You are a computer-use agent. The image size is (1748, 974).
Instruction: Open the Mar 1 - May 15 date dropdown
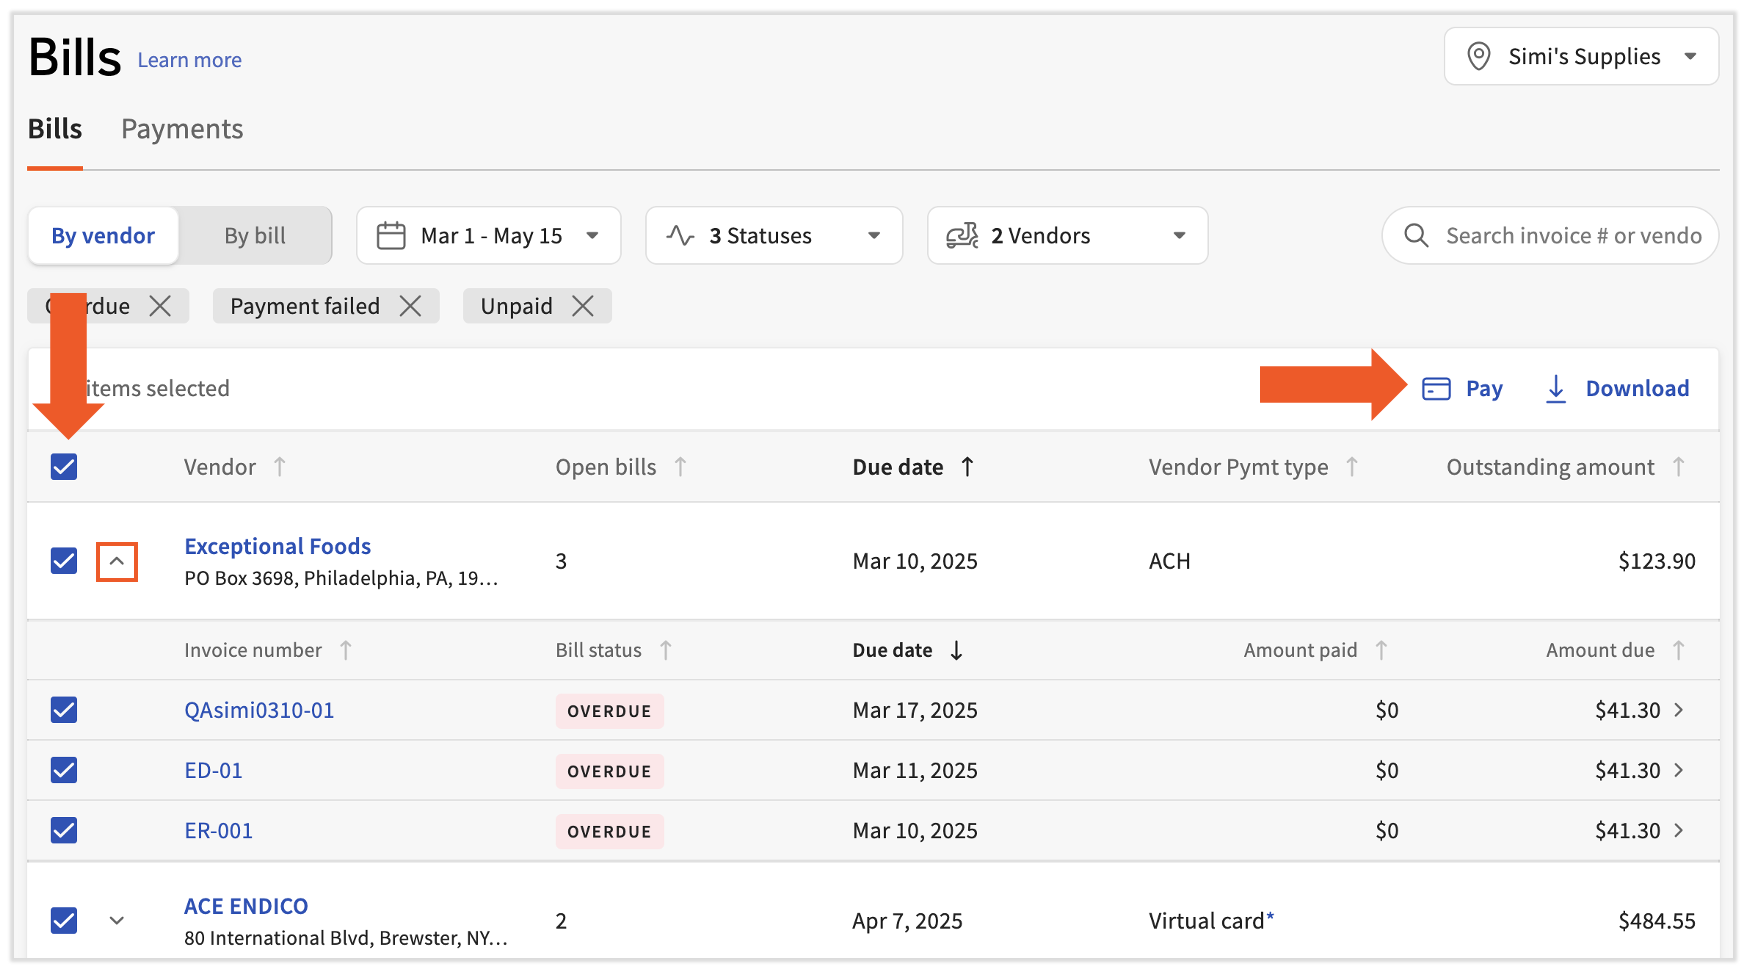[x=488, y=236]
